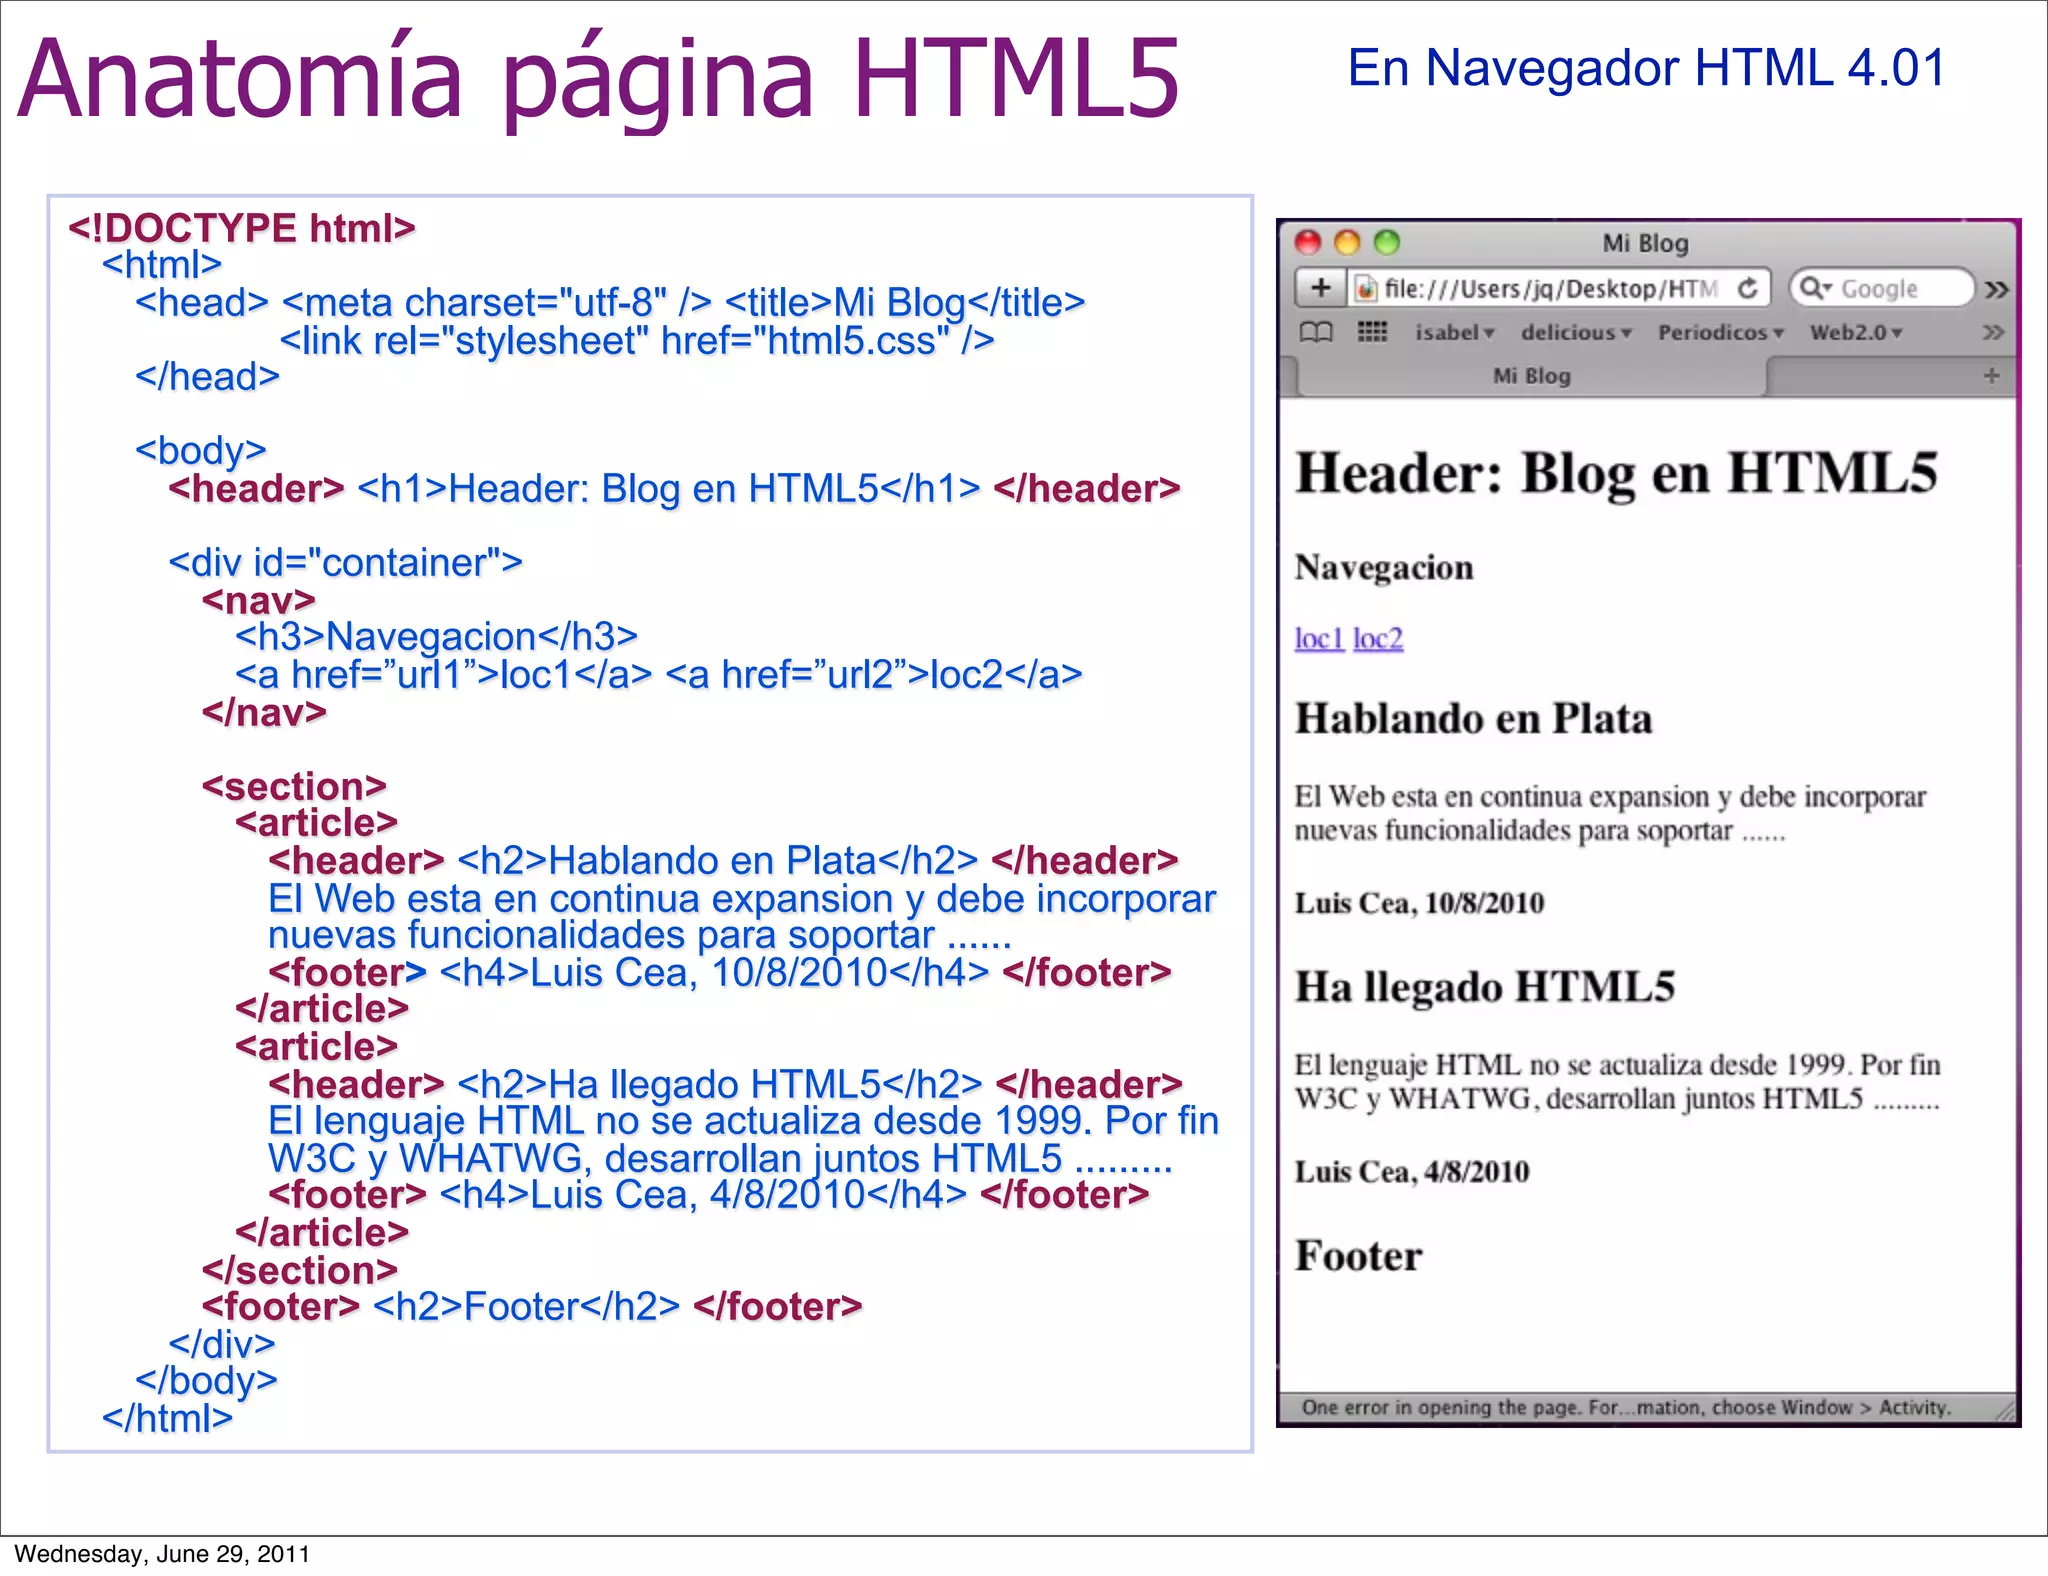Click the Ha llegado HTML5 heading

1484,987
